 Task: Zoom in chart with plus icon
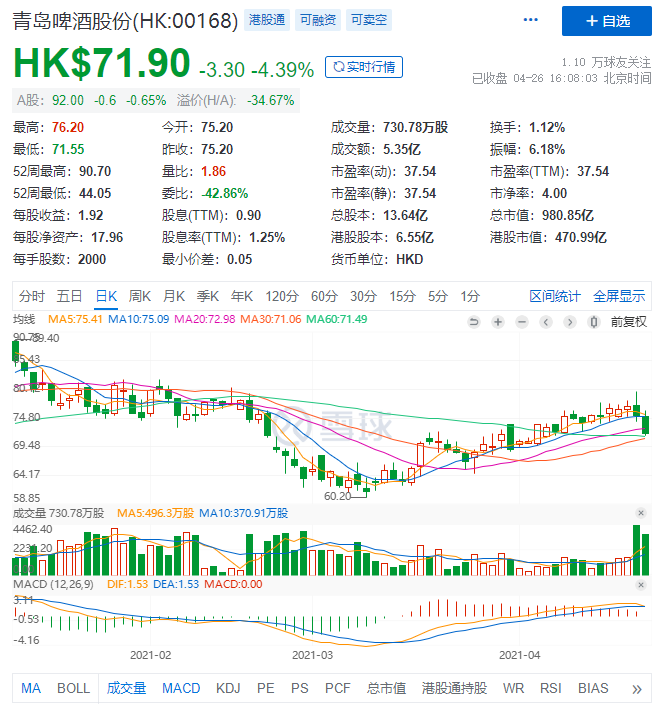point(498,322)
